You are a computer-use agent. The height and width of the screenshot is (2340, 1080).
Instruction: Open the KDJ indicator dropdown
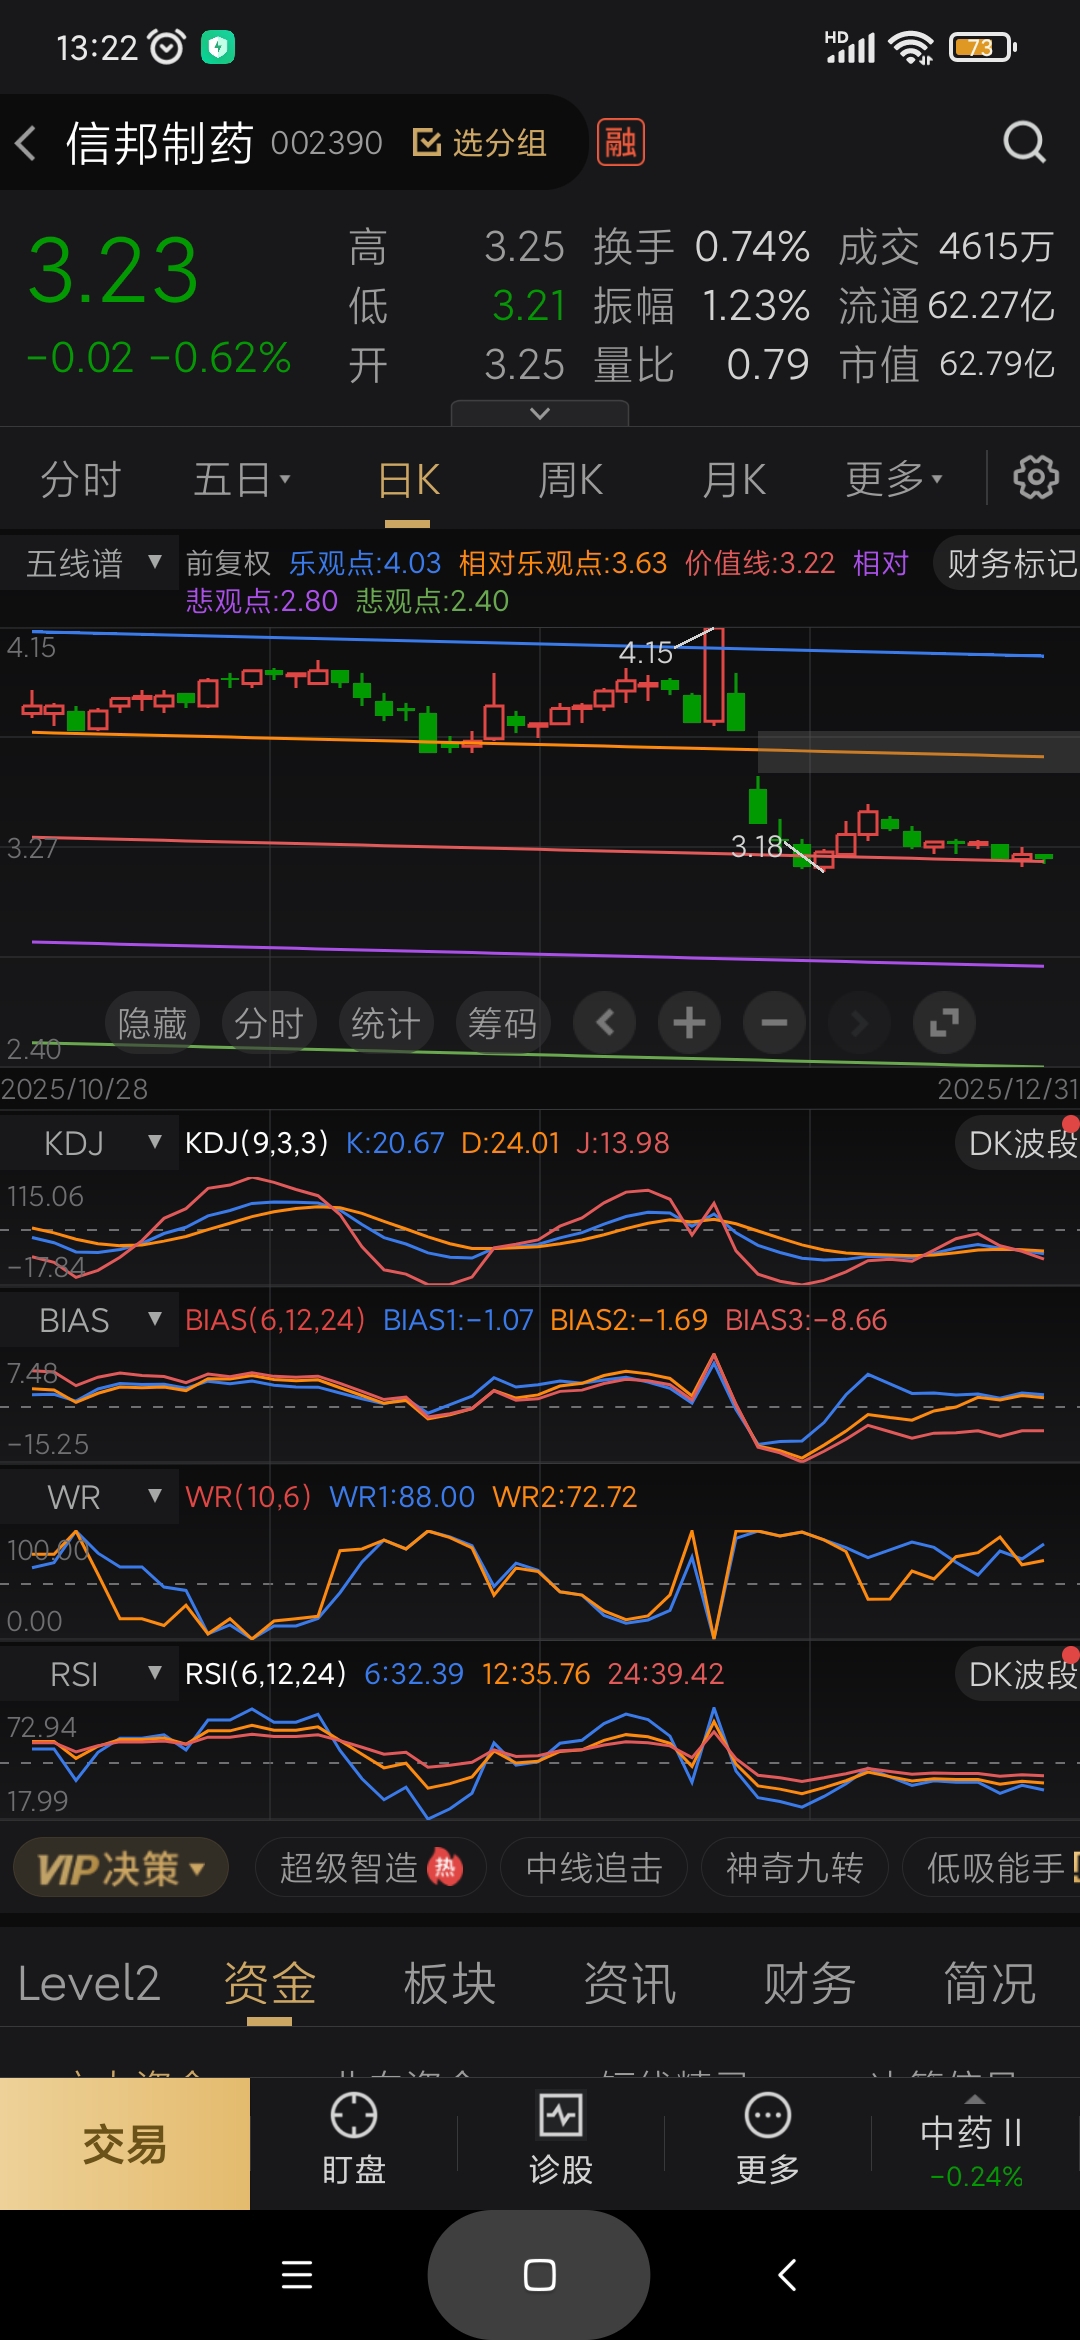click(x=90, y=1143)
